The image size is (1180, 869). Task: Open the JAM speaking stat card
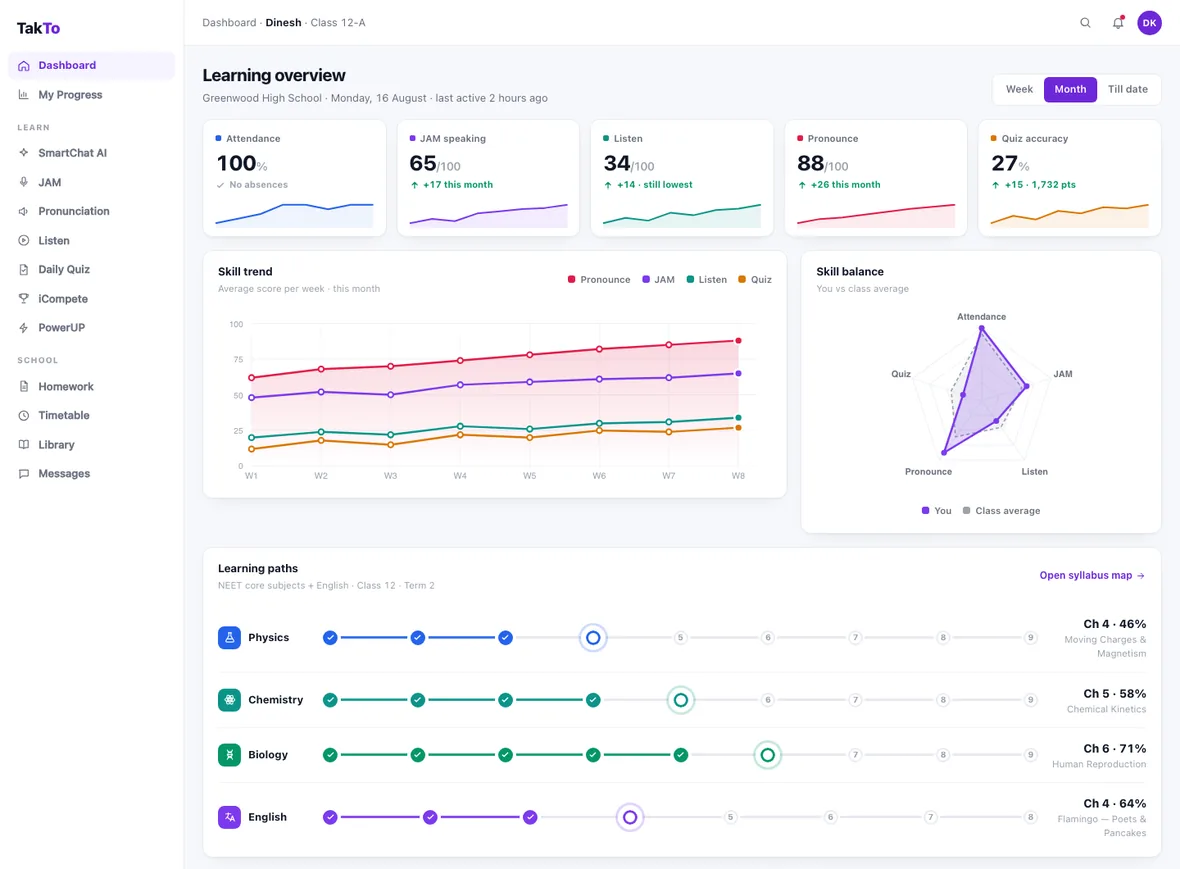pos(488,178)
